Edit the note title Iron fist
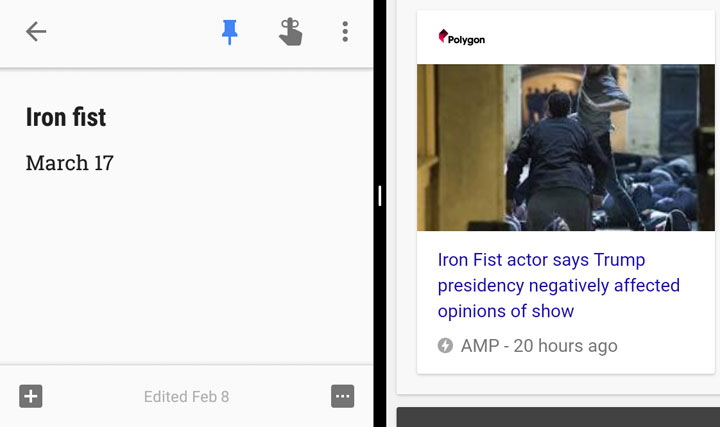 66,117
